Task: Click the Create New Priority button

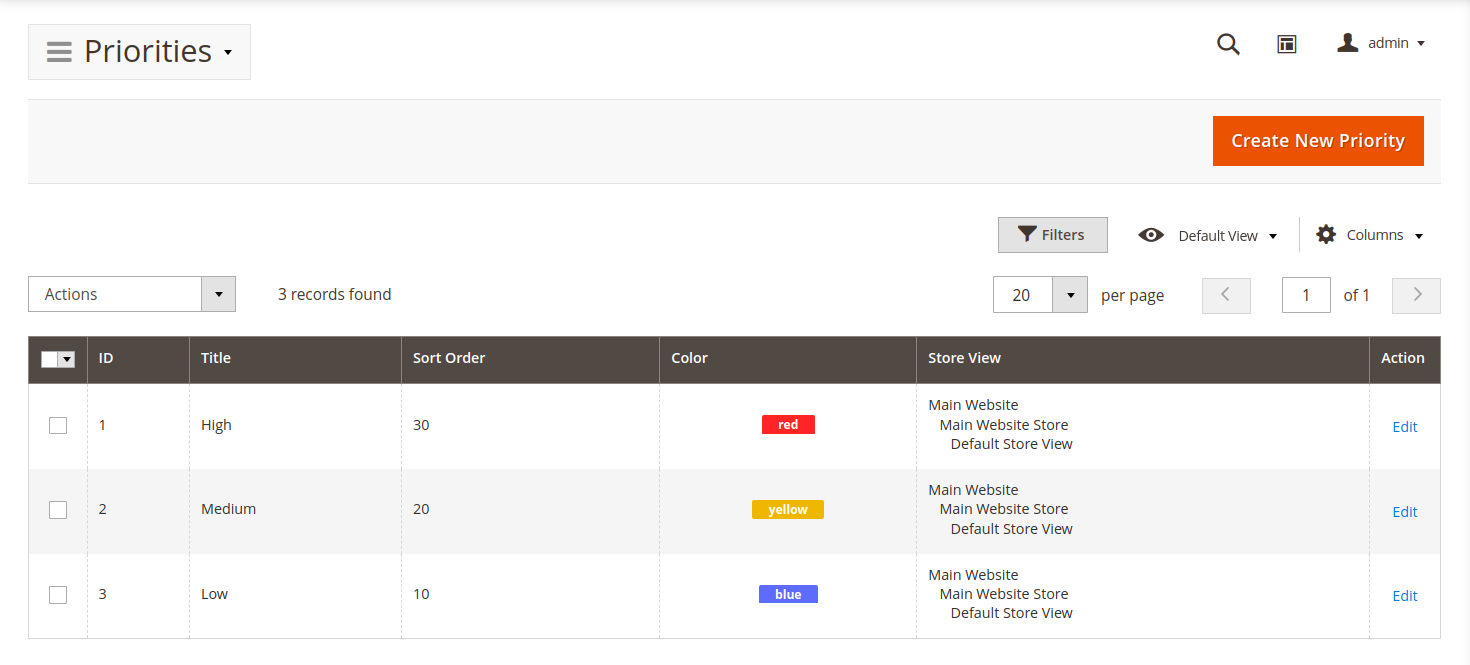Action: coord(1317,141)
